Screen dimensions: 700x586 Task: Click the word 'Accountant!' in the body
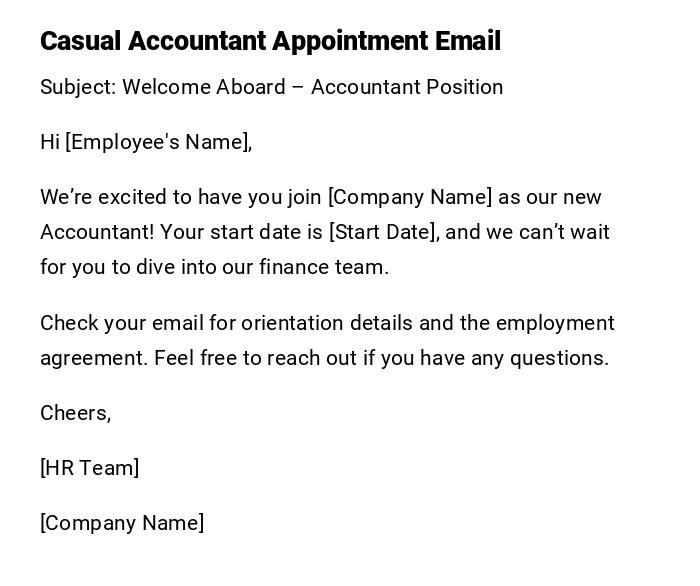(x=97, y=232)
